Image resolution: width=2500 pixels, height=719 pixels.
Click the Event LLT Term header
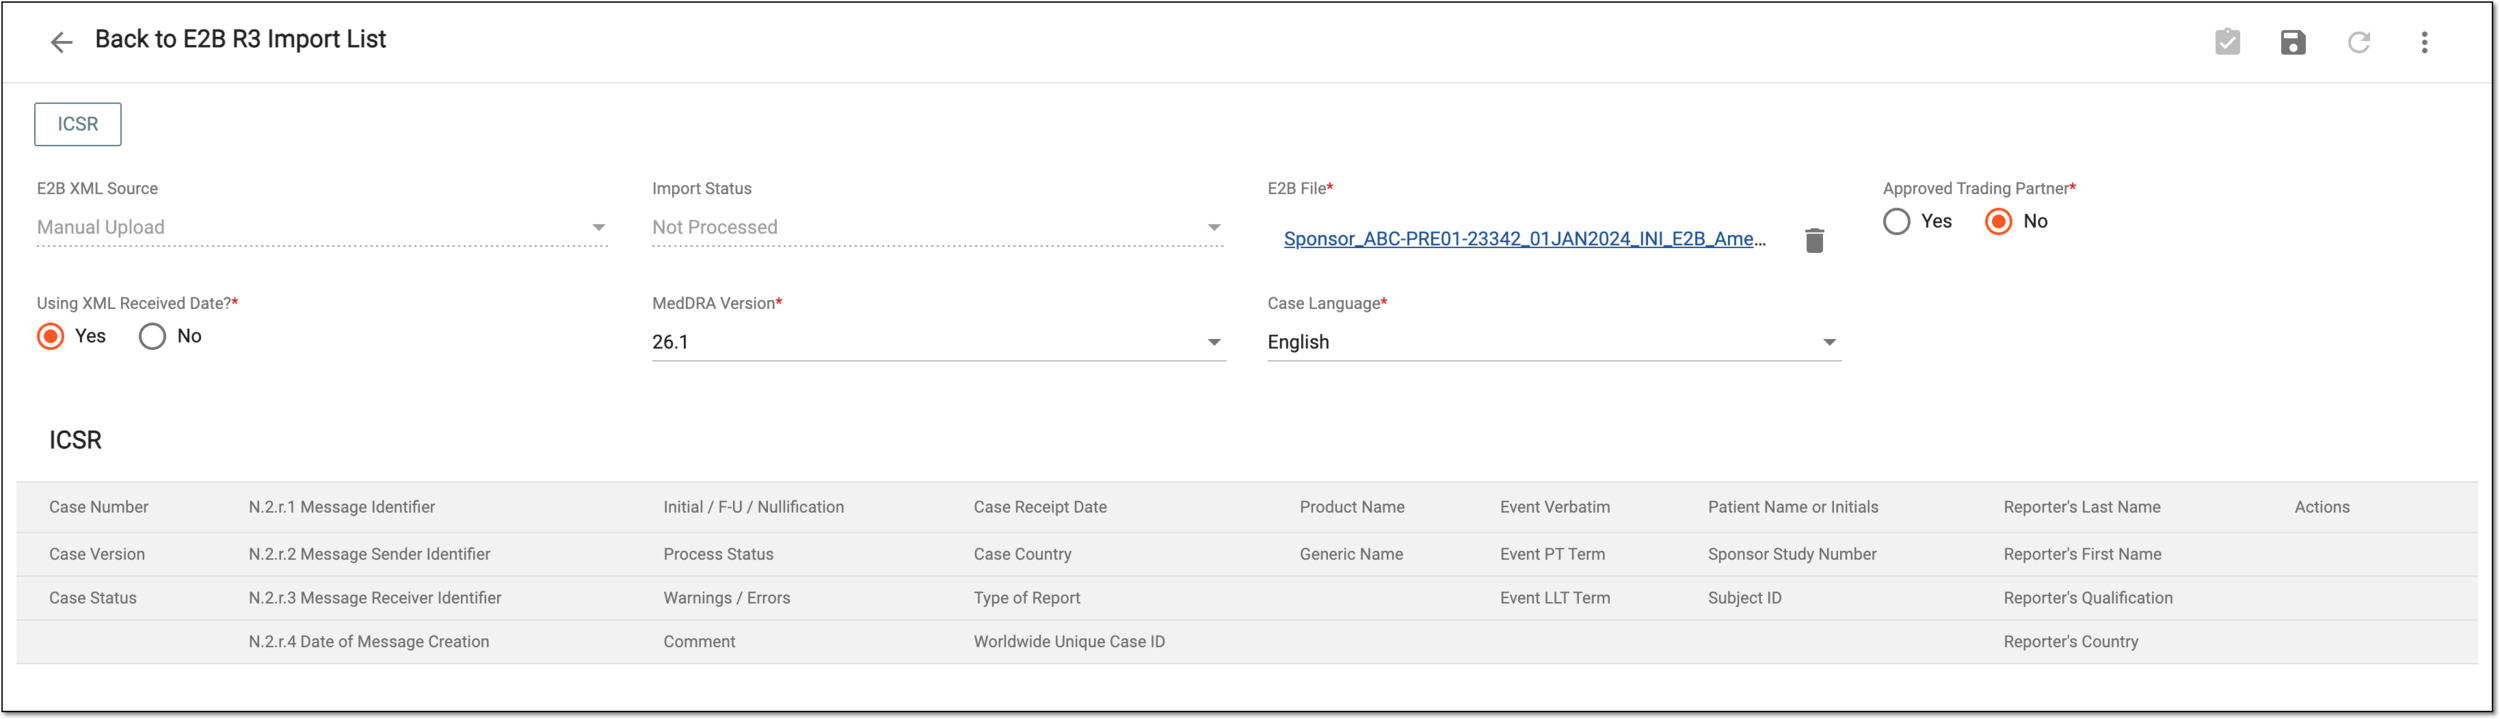coord(1555,598)
